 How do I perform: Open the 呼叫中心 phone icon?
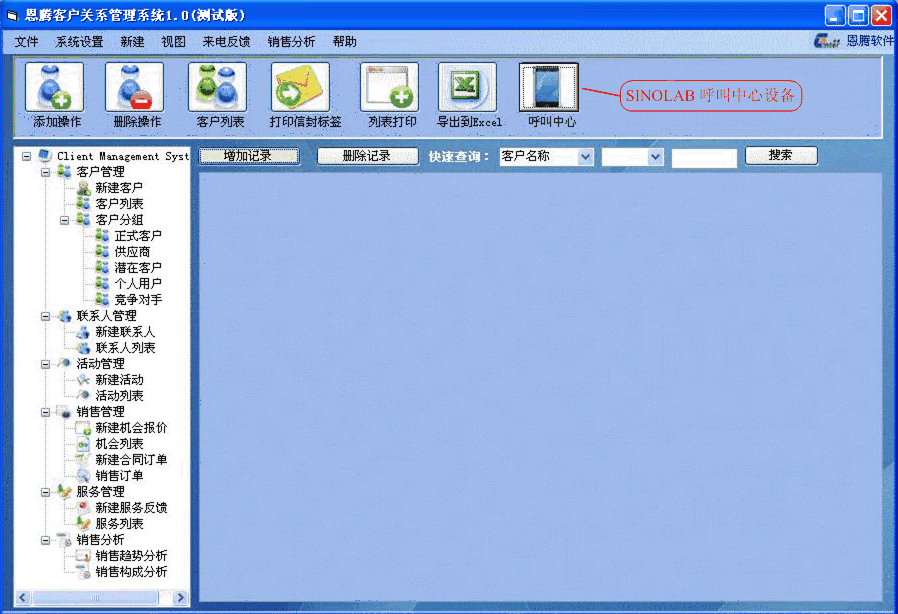[549, 87]
